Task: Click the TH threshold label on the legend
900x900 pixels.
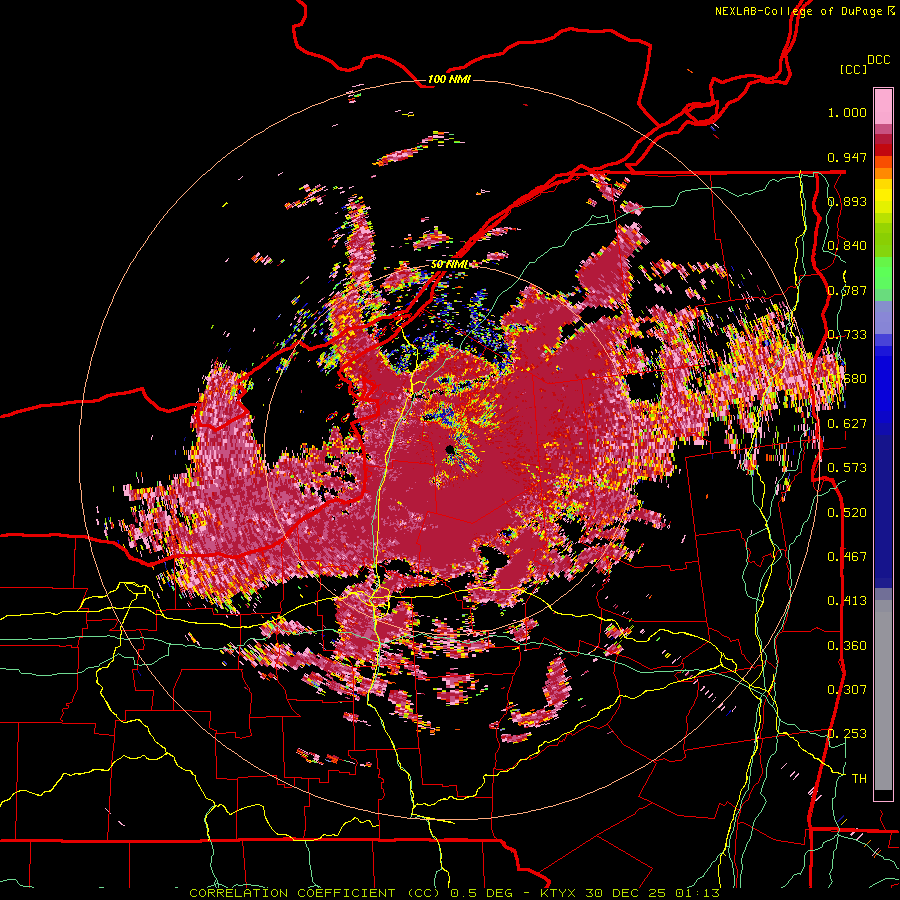Action: (x=859, y=779)
